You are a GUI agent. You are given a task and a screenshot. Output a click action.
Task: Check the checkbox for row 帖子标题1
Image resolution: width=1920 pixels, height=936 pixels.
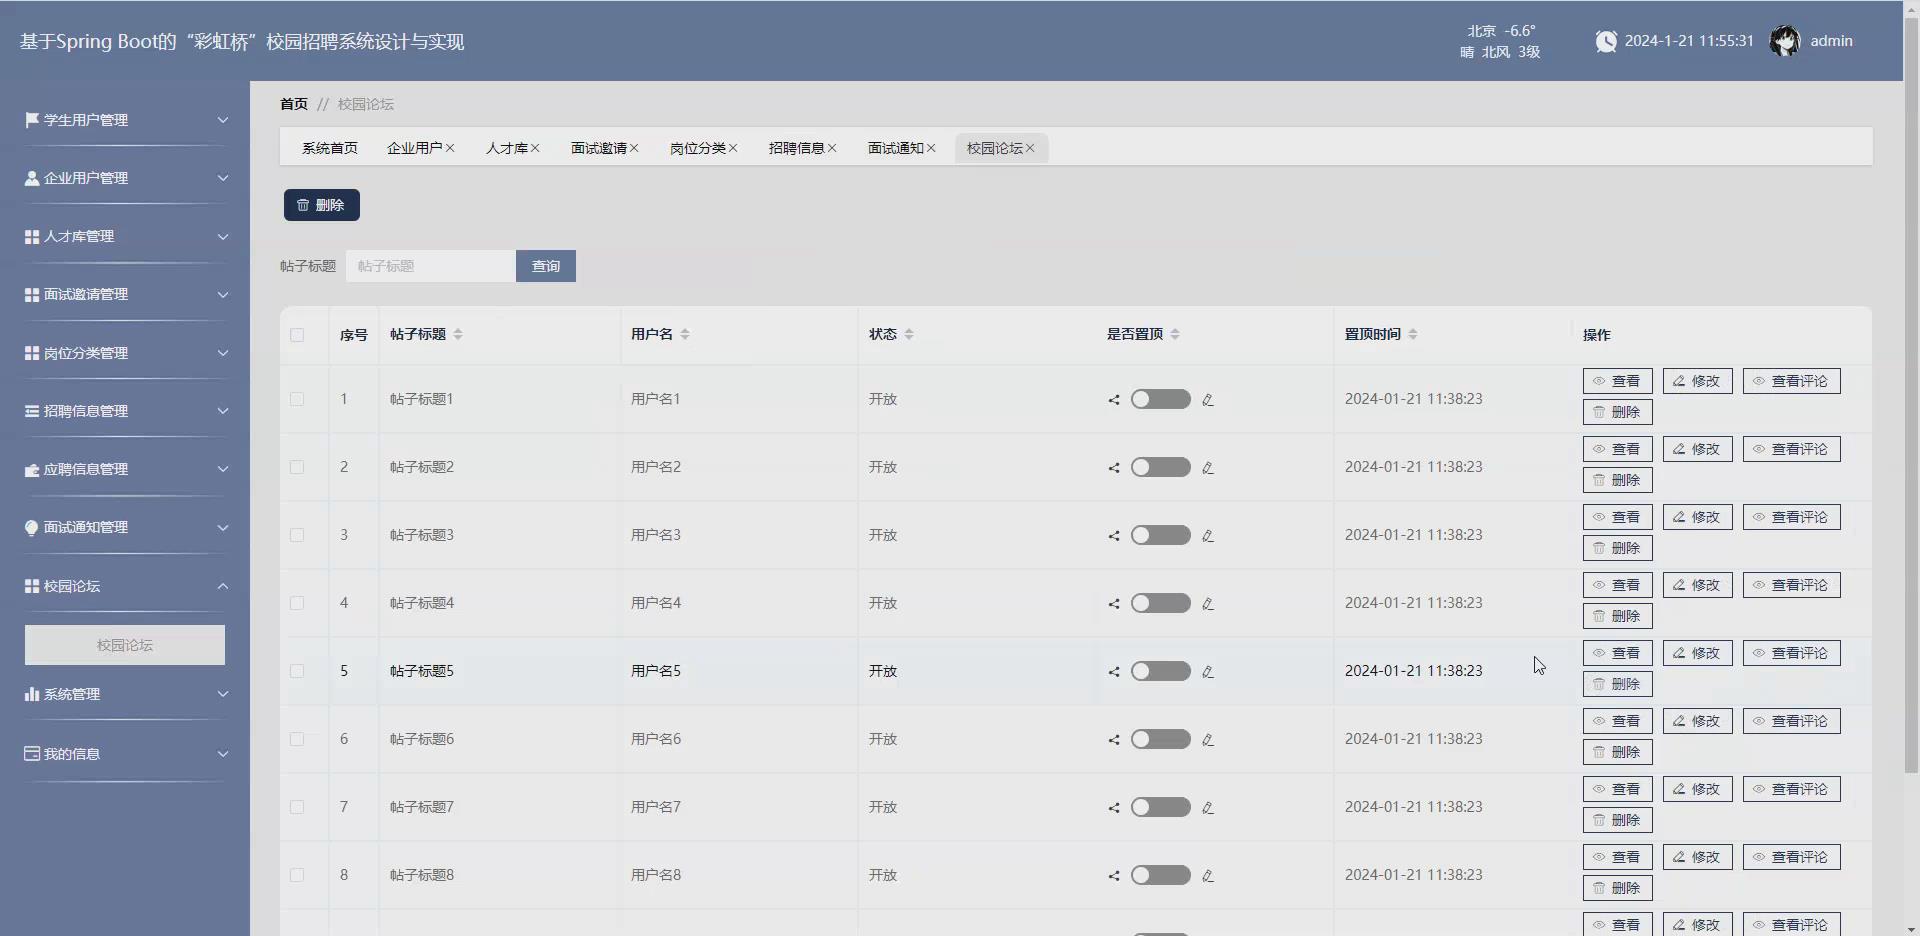[x=297, y=399]
